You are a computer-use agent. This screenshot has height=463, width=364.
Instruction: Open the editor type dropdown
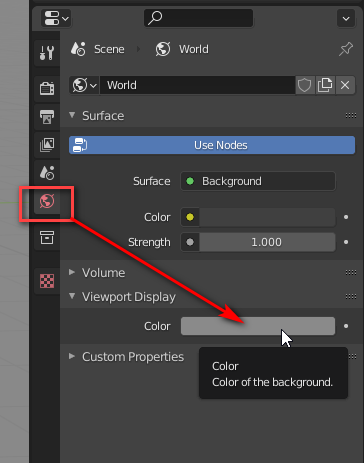(x=56, y=18)
